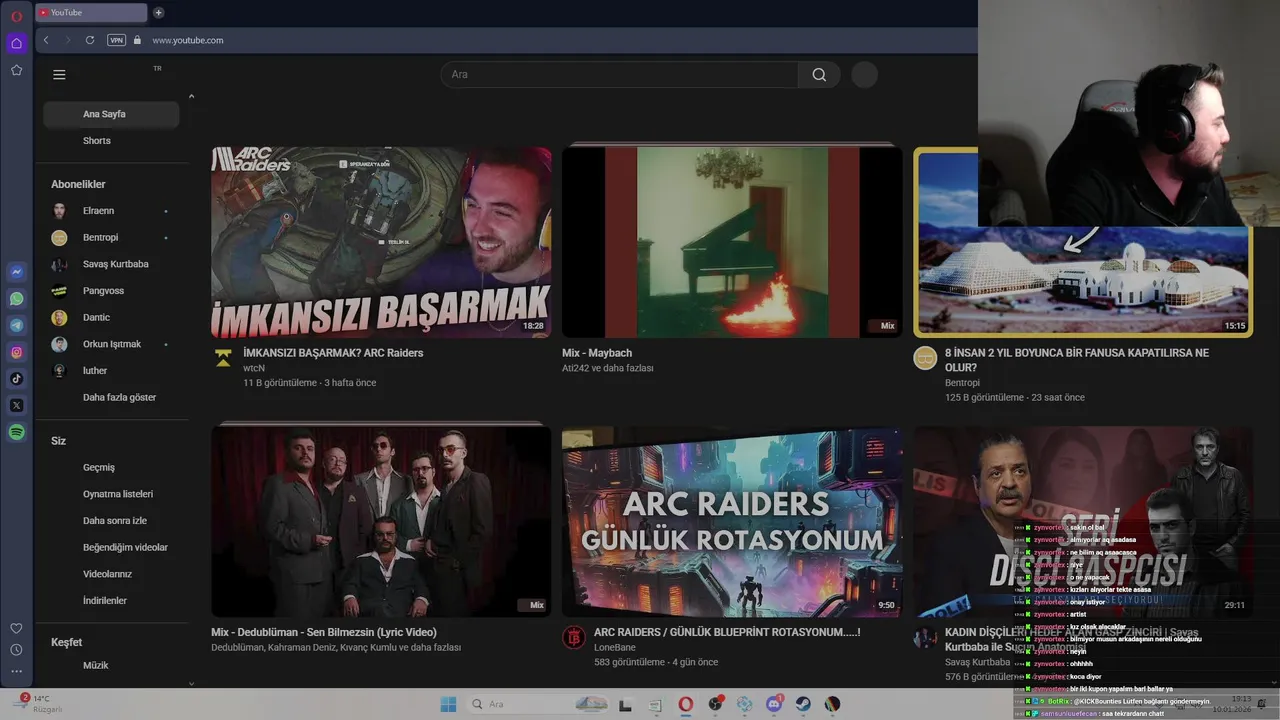
Task: Toggle the Opera VPN badge
Action: 117,40
